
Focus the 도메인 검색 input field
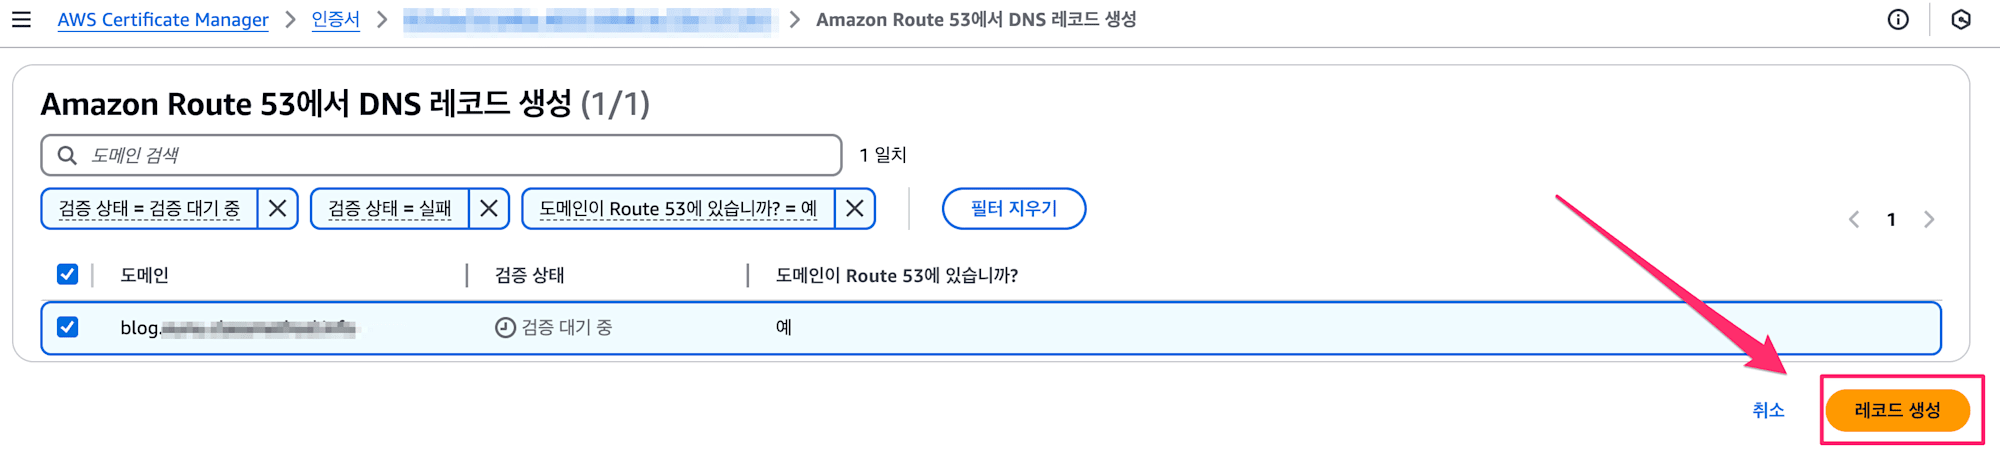tap(441, 155)
